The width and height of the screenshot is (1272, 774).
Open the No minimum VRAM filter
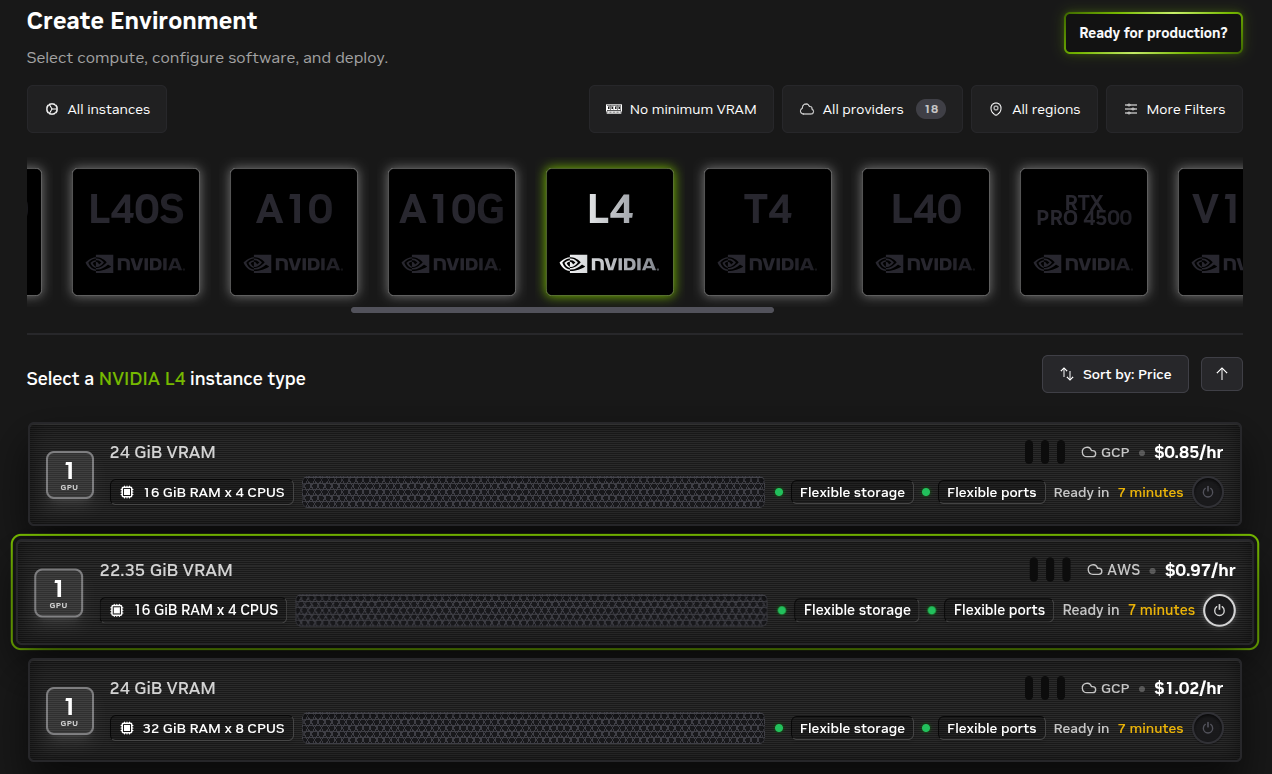click(681, 109)
